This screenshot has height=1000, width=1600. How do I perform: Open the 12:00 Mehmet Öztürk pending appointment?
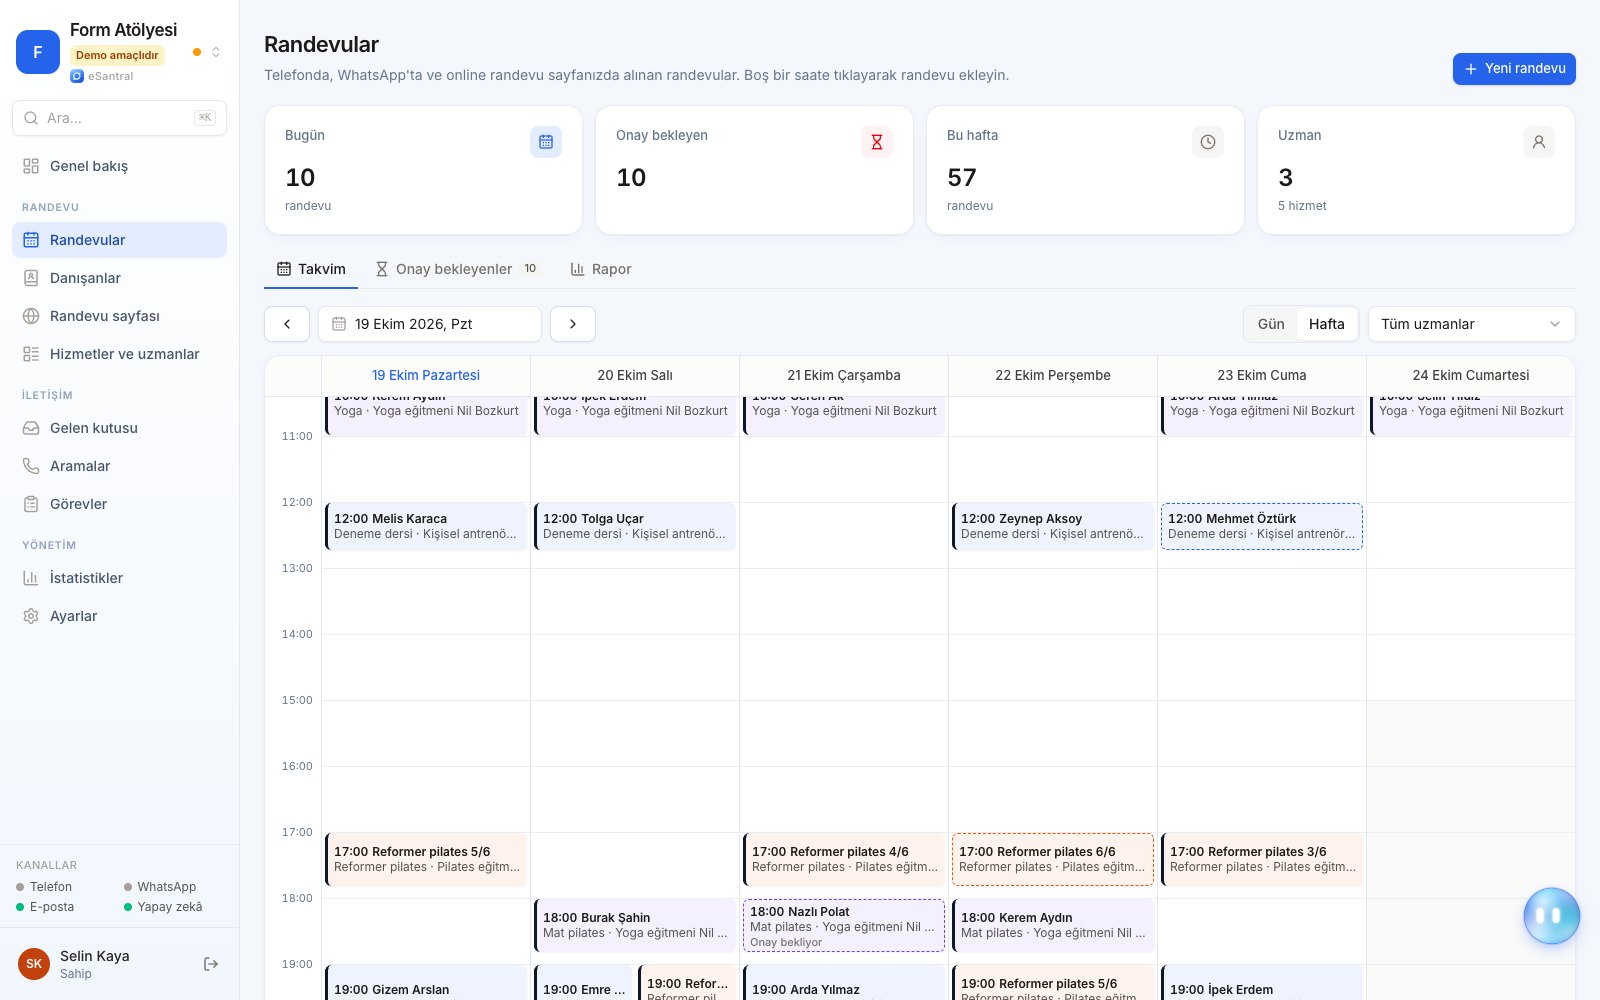coord(1262,526)
